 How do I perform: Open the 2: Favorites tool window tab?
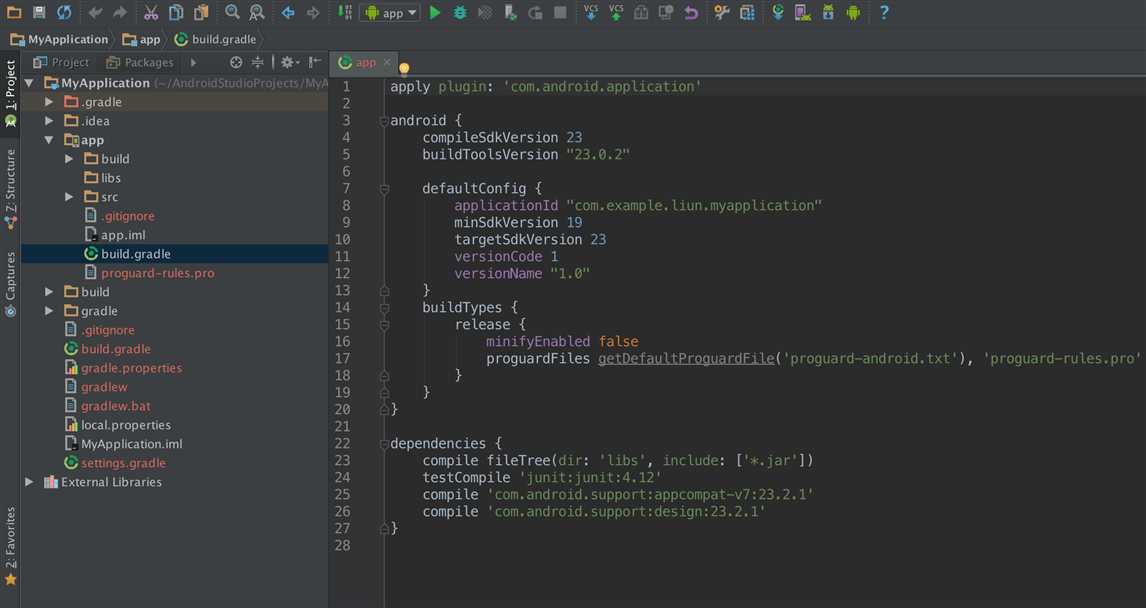point(10,547)
